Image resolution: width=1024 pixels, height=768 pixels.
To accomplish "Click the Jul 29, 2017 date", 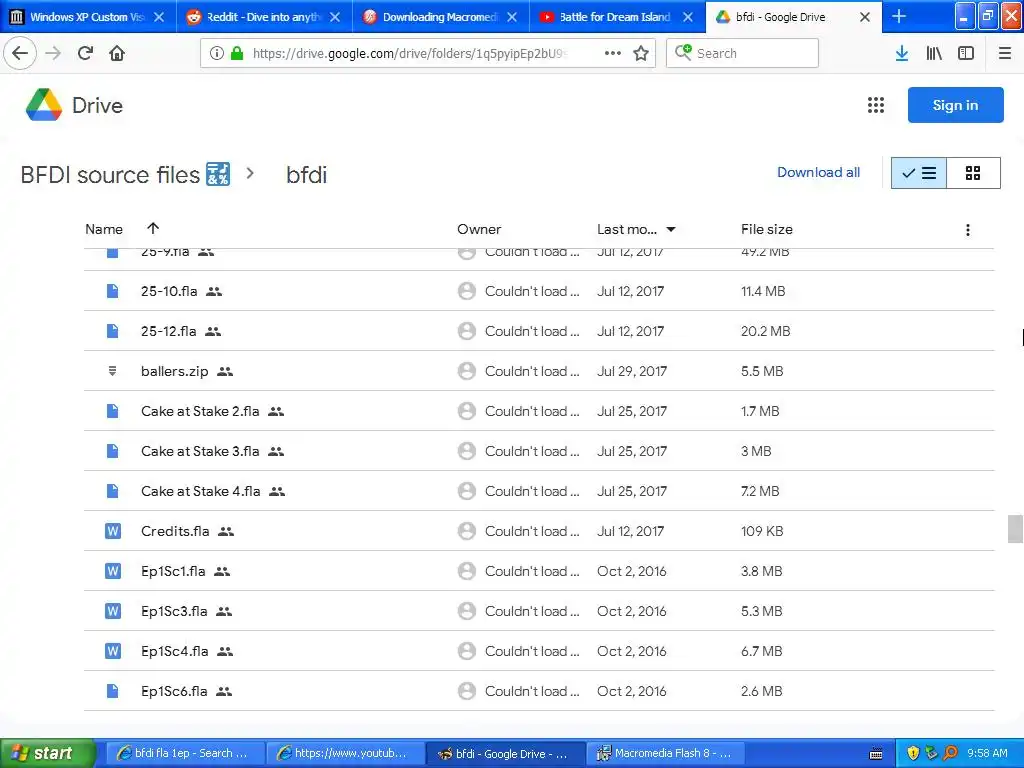I will point(632,371).
